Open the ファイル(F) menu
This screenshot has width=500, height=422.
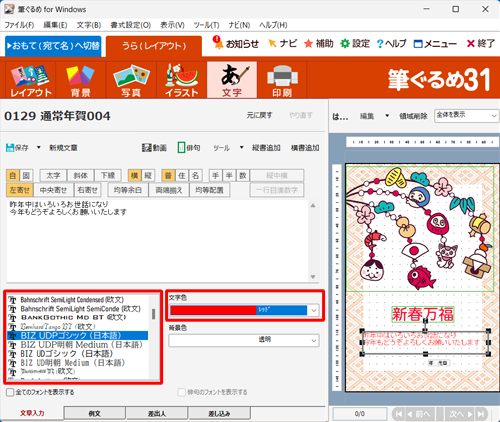19,25
